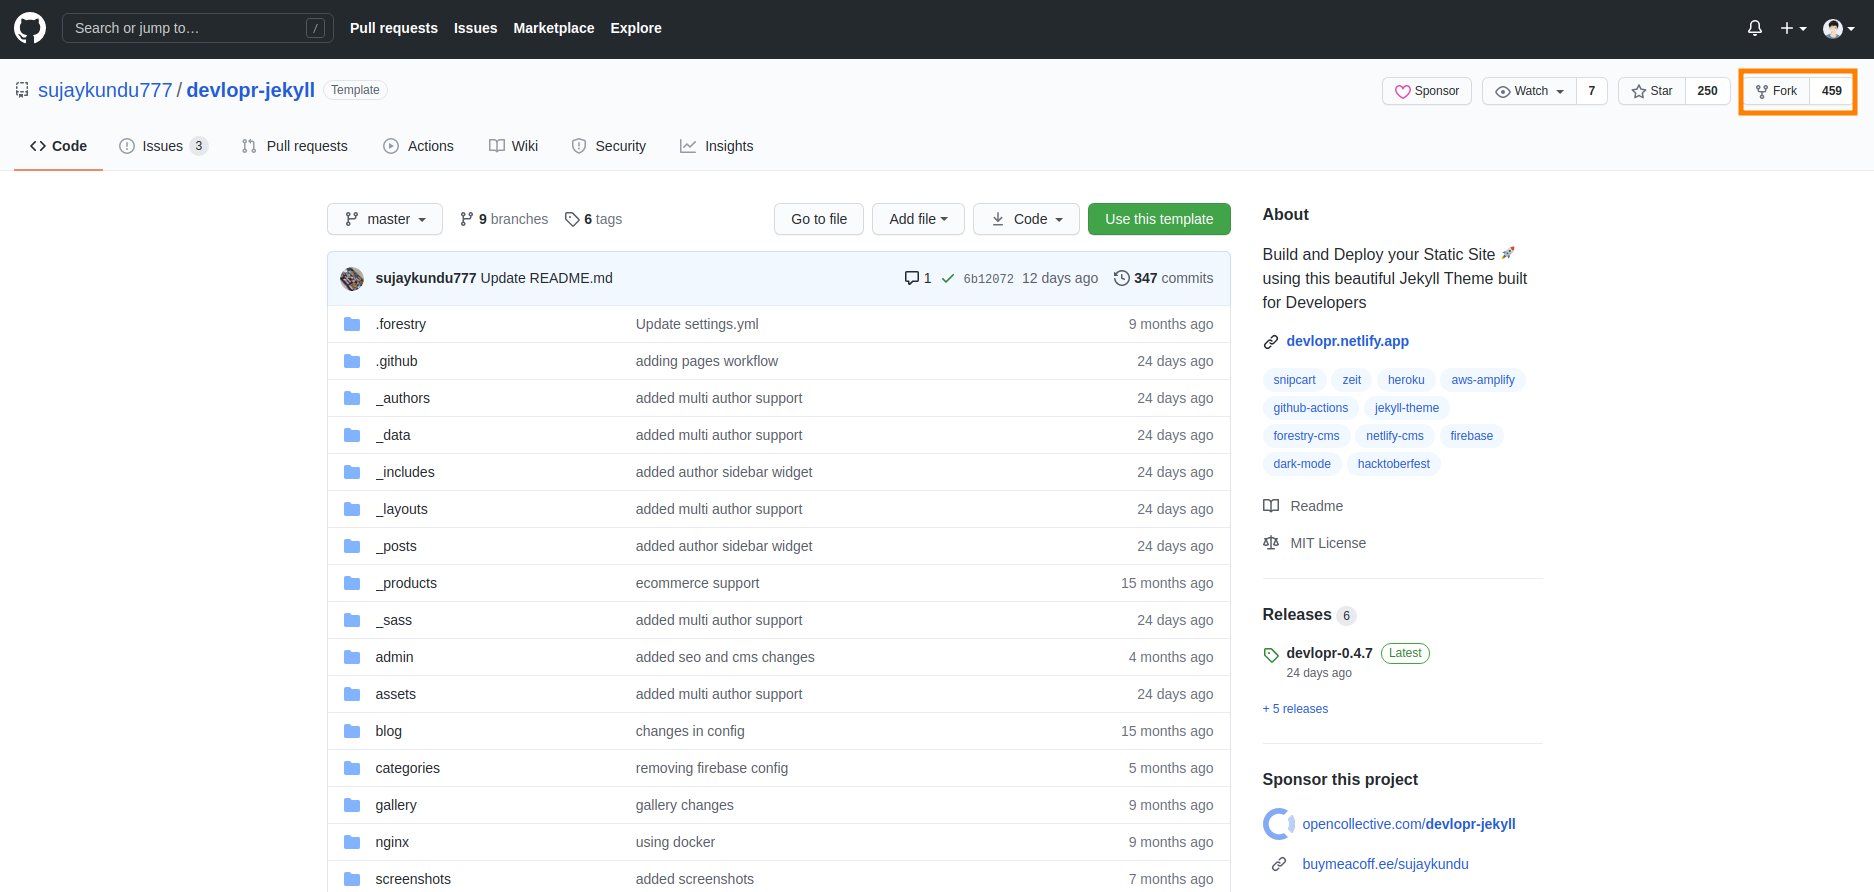Viewport: 1874px width, 892px height.
Task: Open the Watch dropdown
Action: pyautogui.click(x=1530, y=91)
